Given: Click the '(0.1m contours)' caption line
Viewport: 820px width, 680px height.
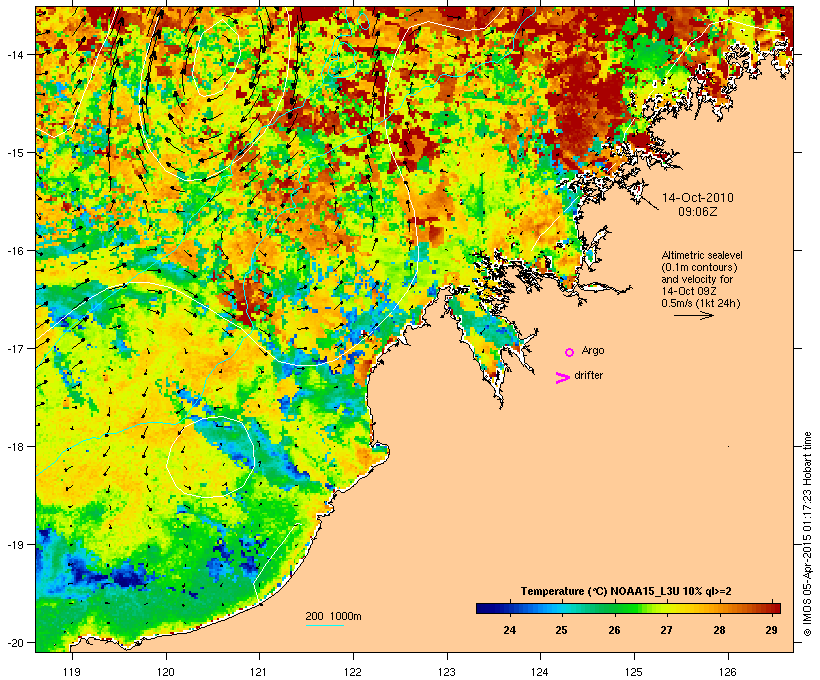Looking at the screenshot, I should 699,267.
